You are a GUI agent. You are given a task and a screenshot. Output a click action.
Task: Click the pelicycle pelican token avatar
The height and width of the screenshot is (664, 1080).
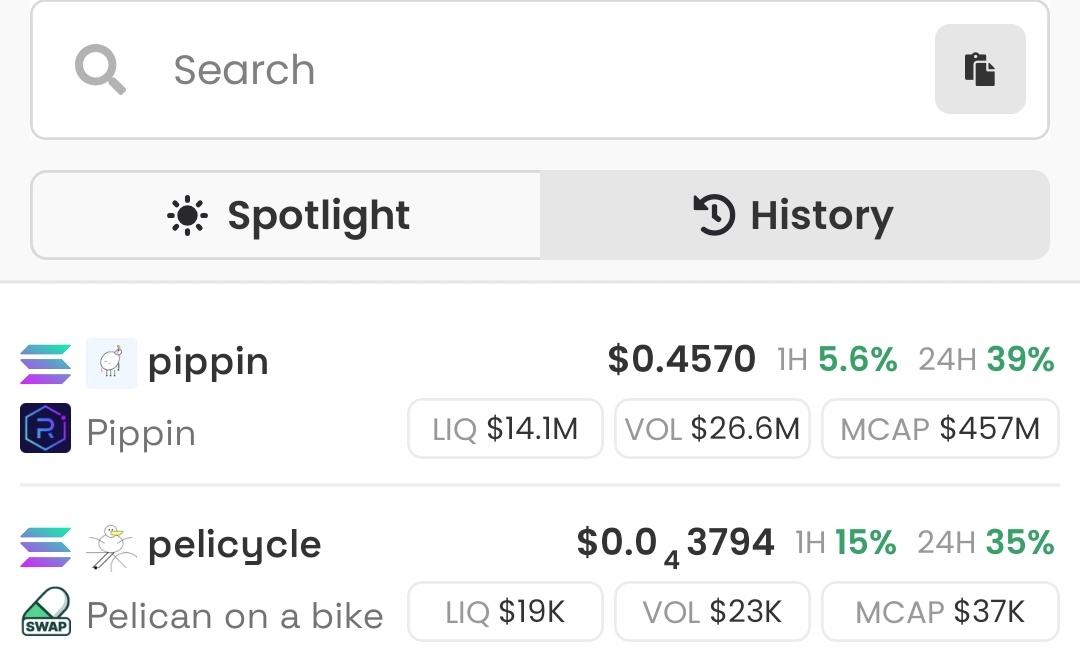111,547
